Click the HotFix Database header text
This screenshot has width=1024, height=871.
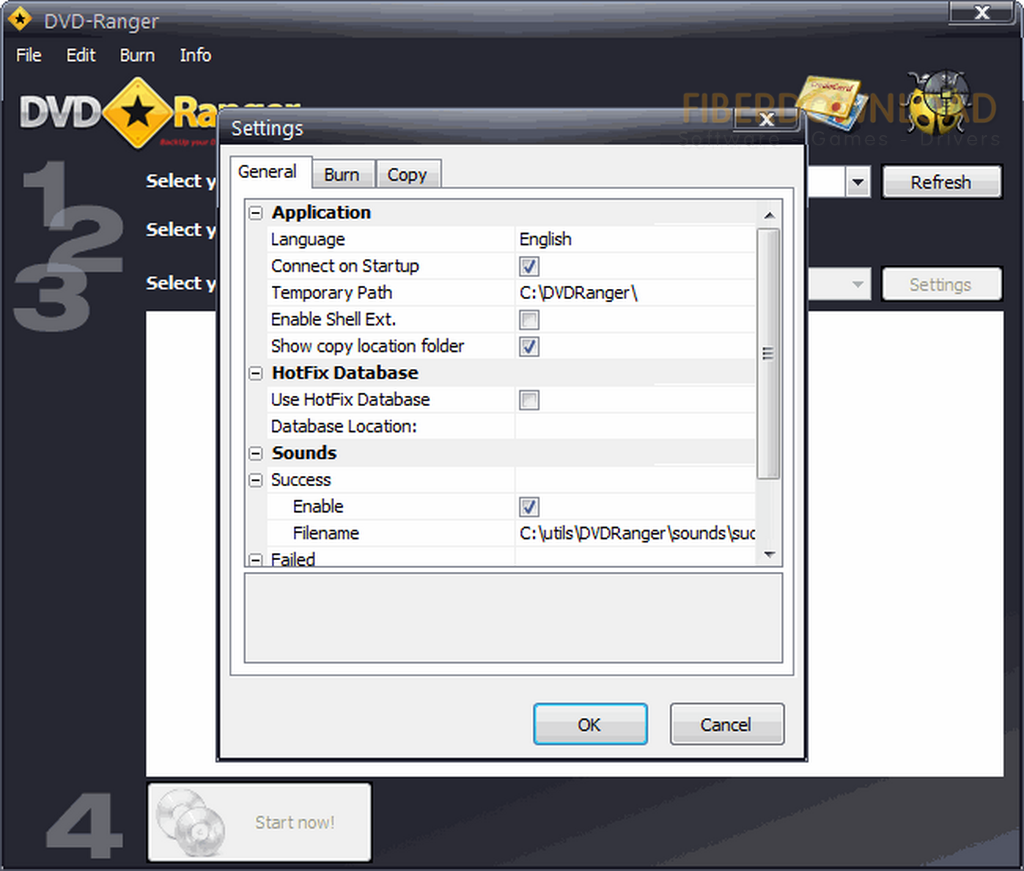(x=345, y=373)
